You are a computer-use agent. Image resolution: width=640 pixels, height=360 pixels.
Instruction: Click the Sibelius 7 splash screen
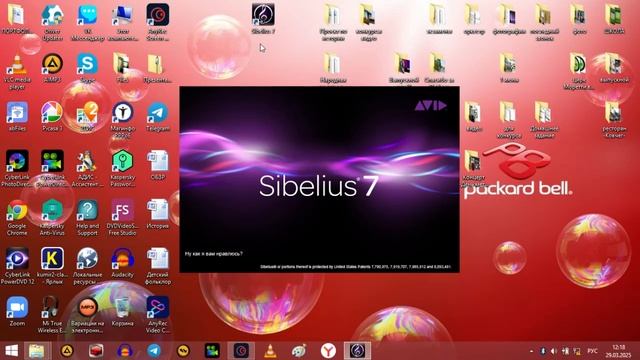point(320,179)
